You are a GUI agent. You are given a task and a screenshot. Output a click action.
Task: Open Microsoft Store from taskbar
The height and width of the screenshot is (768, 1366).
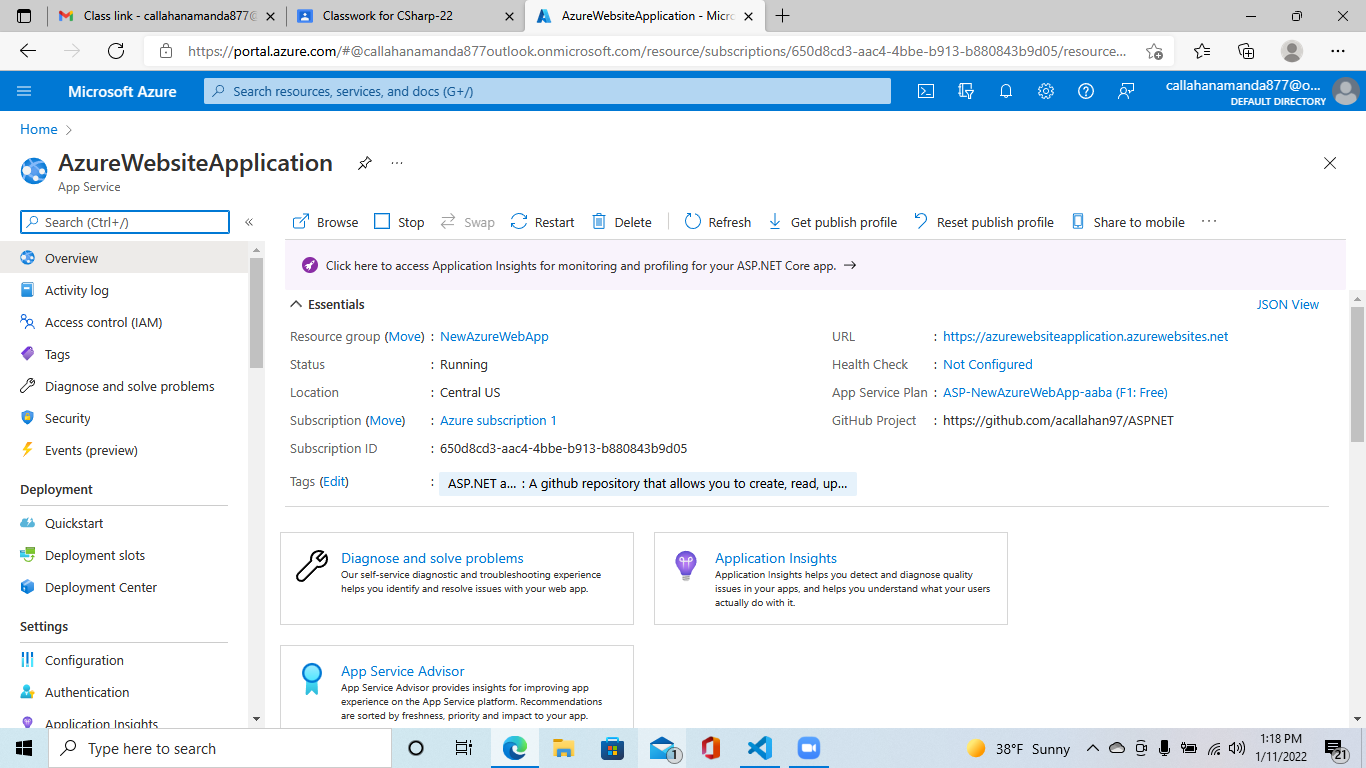click(x=612, y=748)
